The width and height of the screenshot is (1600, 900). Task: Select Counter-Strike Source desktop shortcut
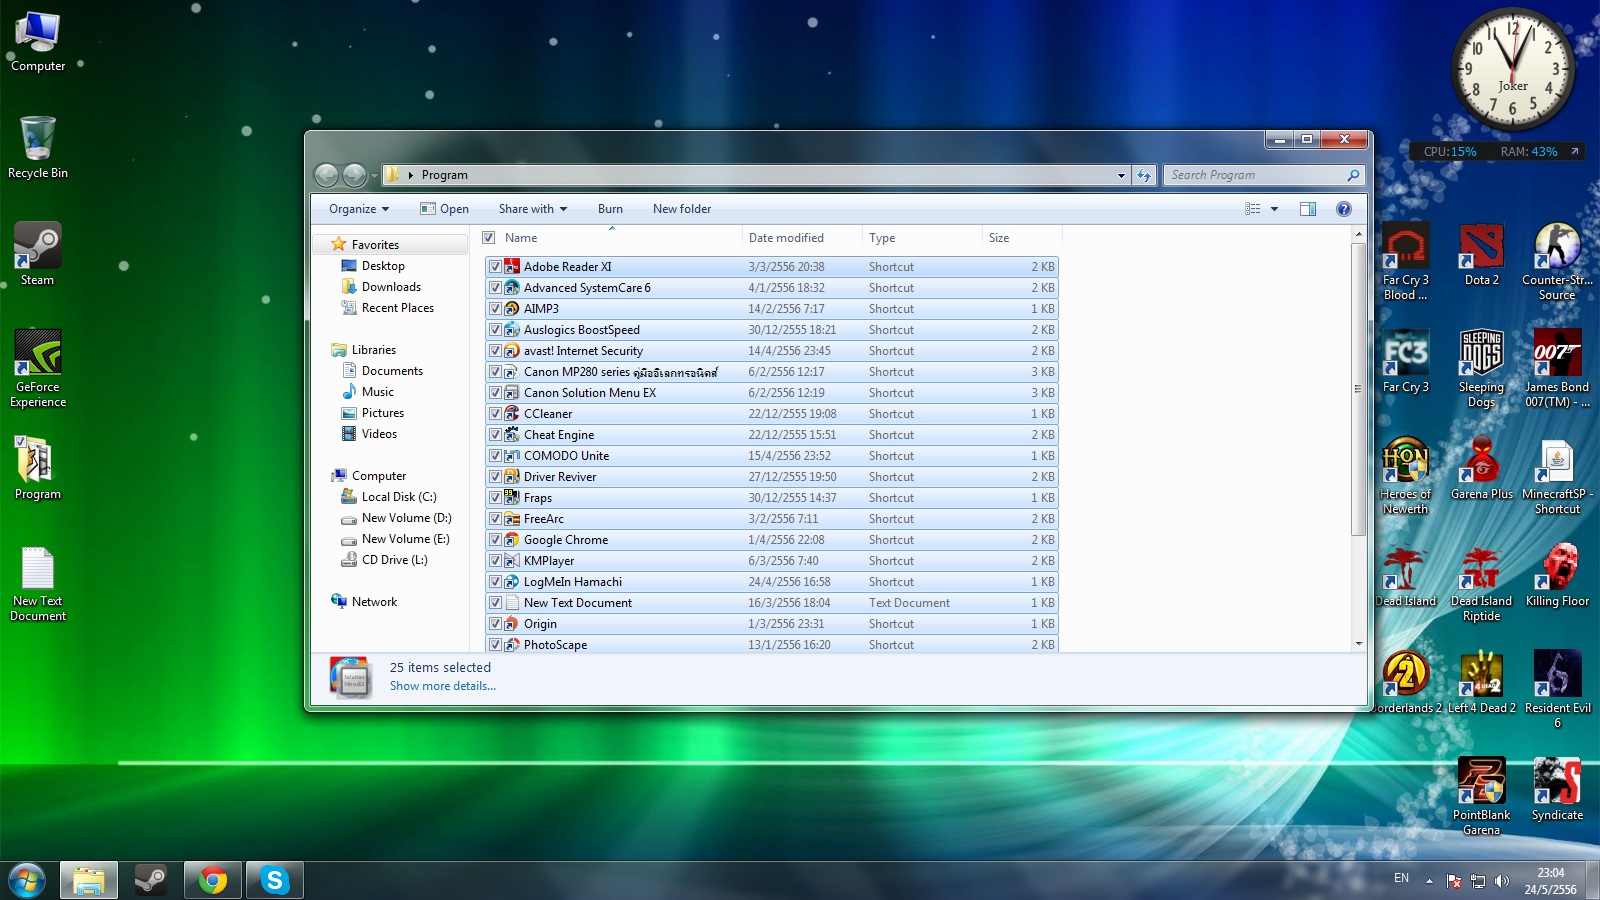tap(1557, 261)
